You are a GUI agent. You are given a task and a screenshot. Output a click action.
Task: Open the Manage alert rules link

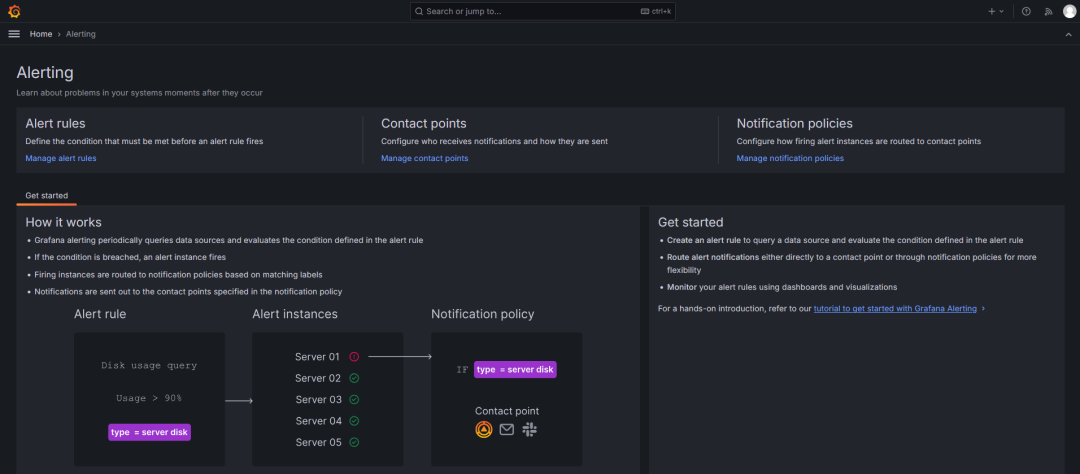click(x=61, y=158)
